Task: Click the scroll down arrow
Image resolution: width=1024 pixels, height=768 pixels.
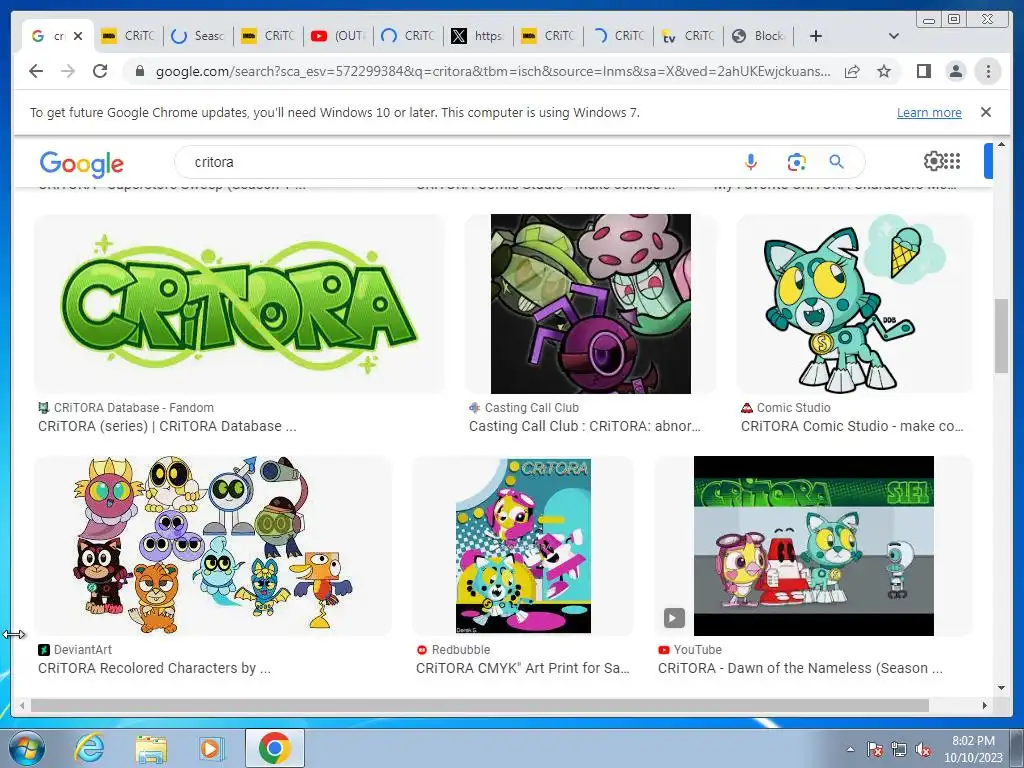Action: 1001,688
